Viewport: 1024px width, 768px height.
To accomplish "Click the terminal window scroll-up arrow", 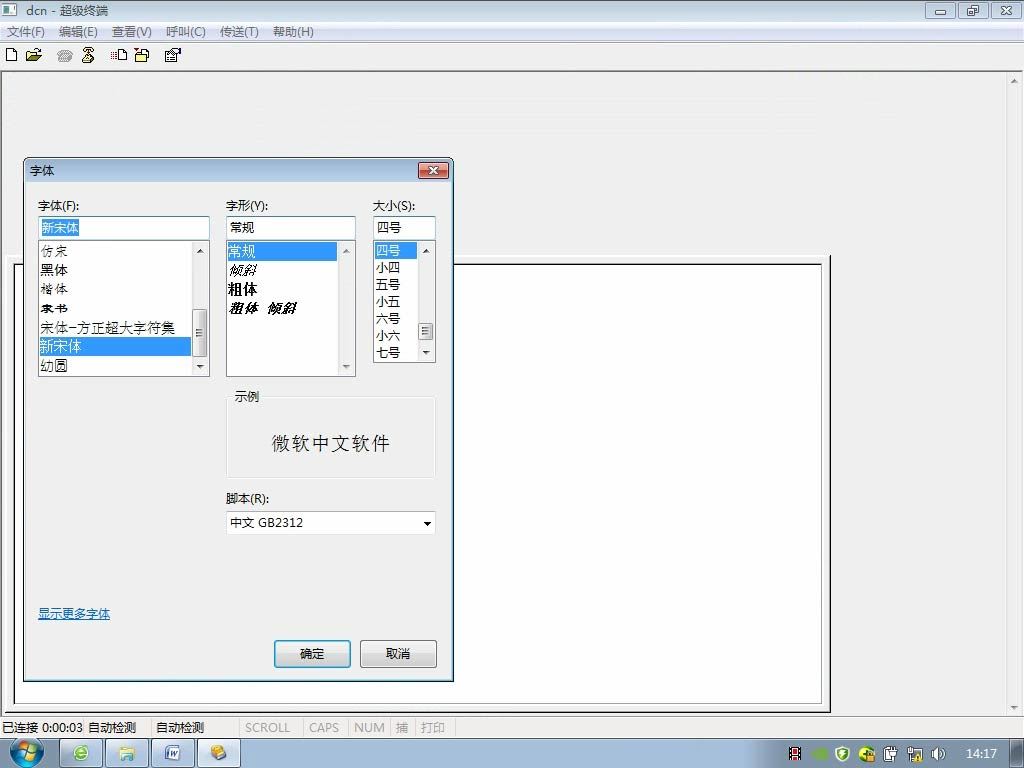I will [1014, 82].
